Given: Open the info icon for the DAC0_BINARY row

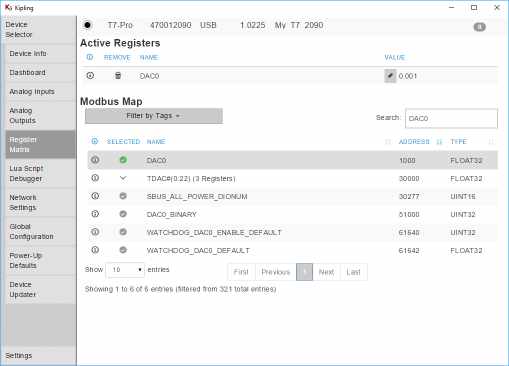Looking at the screenshot, I should (95, 214).
